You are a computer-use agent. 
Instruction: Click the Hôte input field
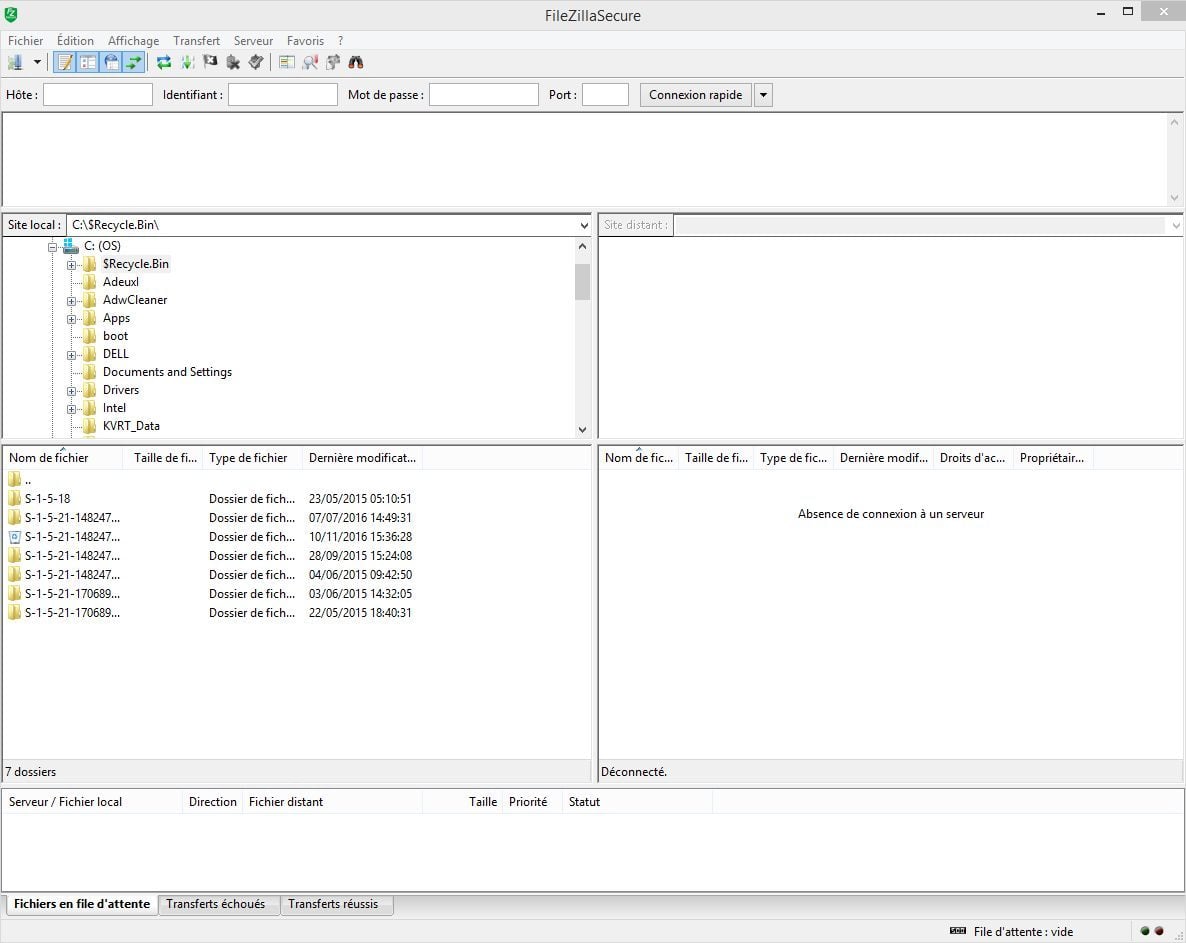(x=98, y=95)
